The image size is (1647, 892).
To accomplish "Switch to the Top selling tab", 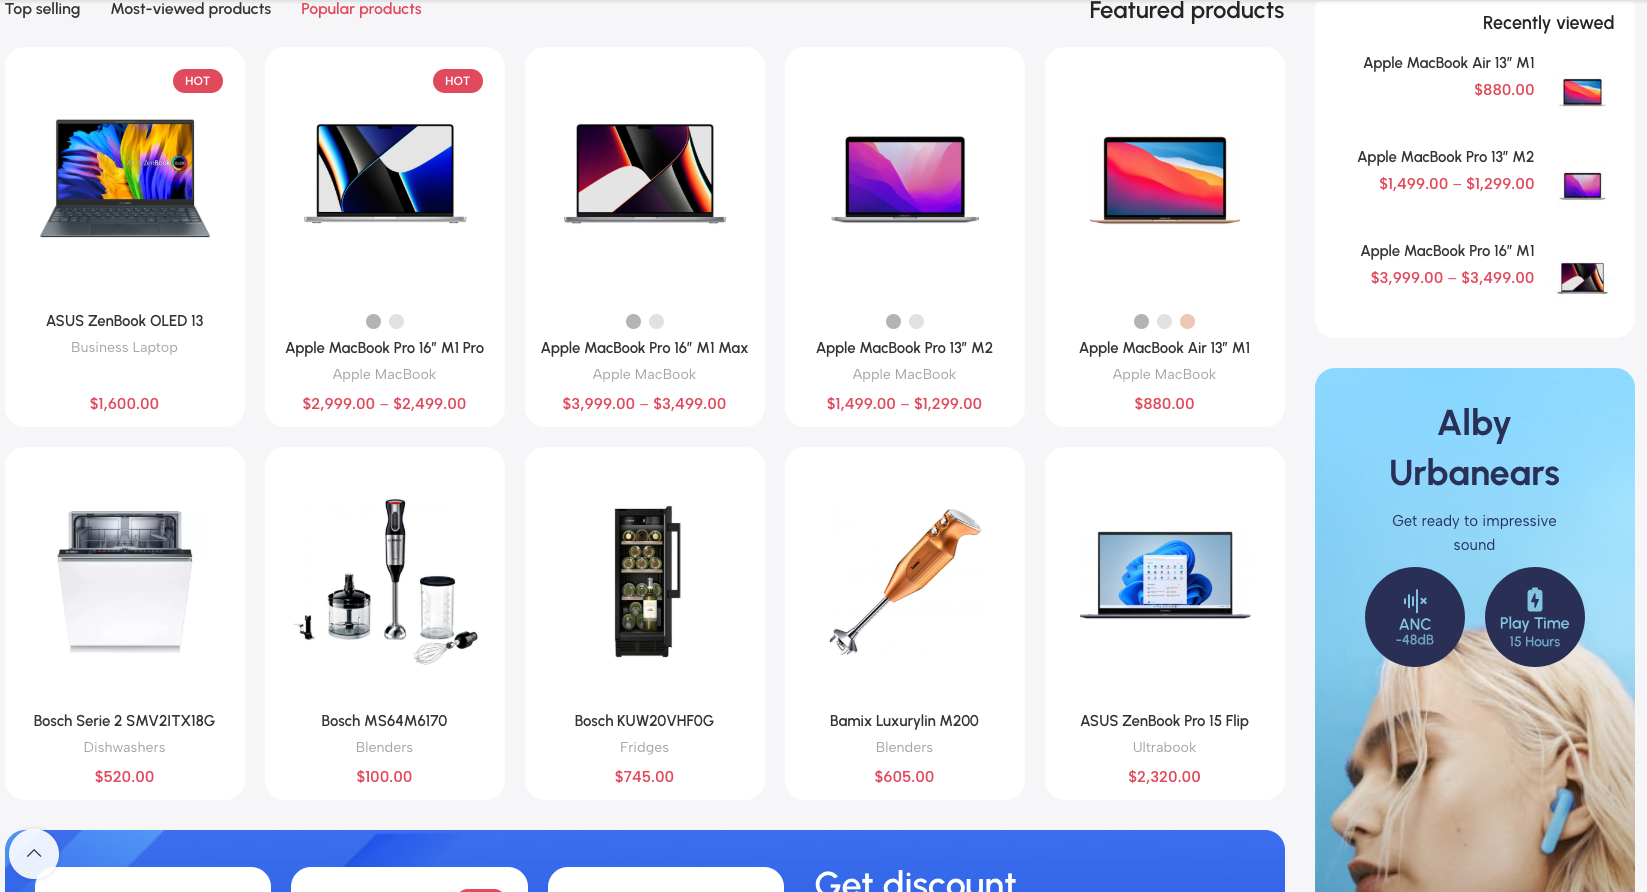I will pos(42,9).
